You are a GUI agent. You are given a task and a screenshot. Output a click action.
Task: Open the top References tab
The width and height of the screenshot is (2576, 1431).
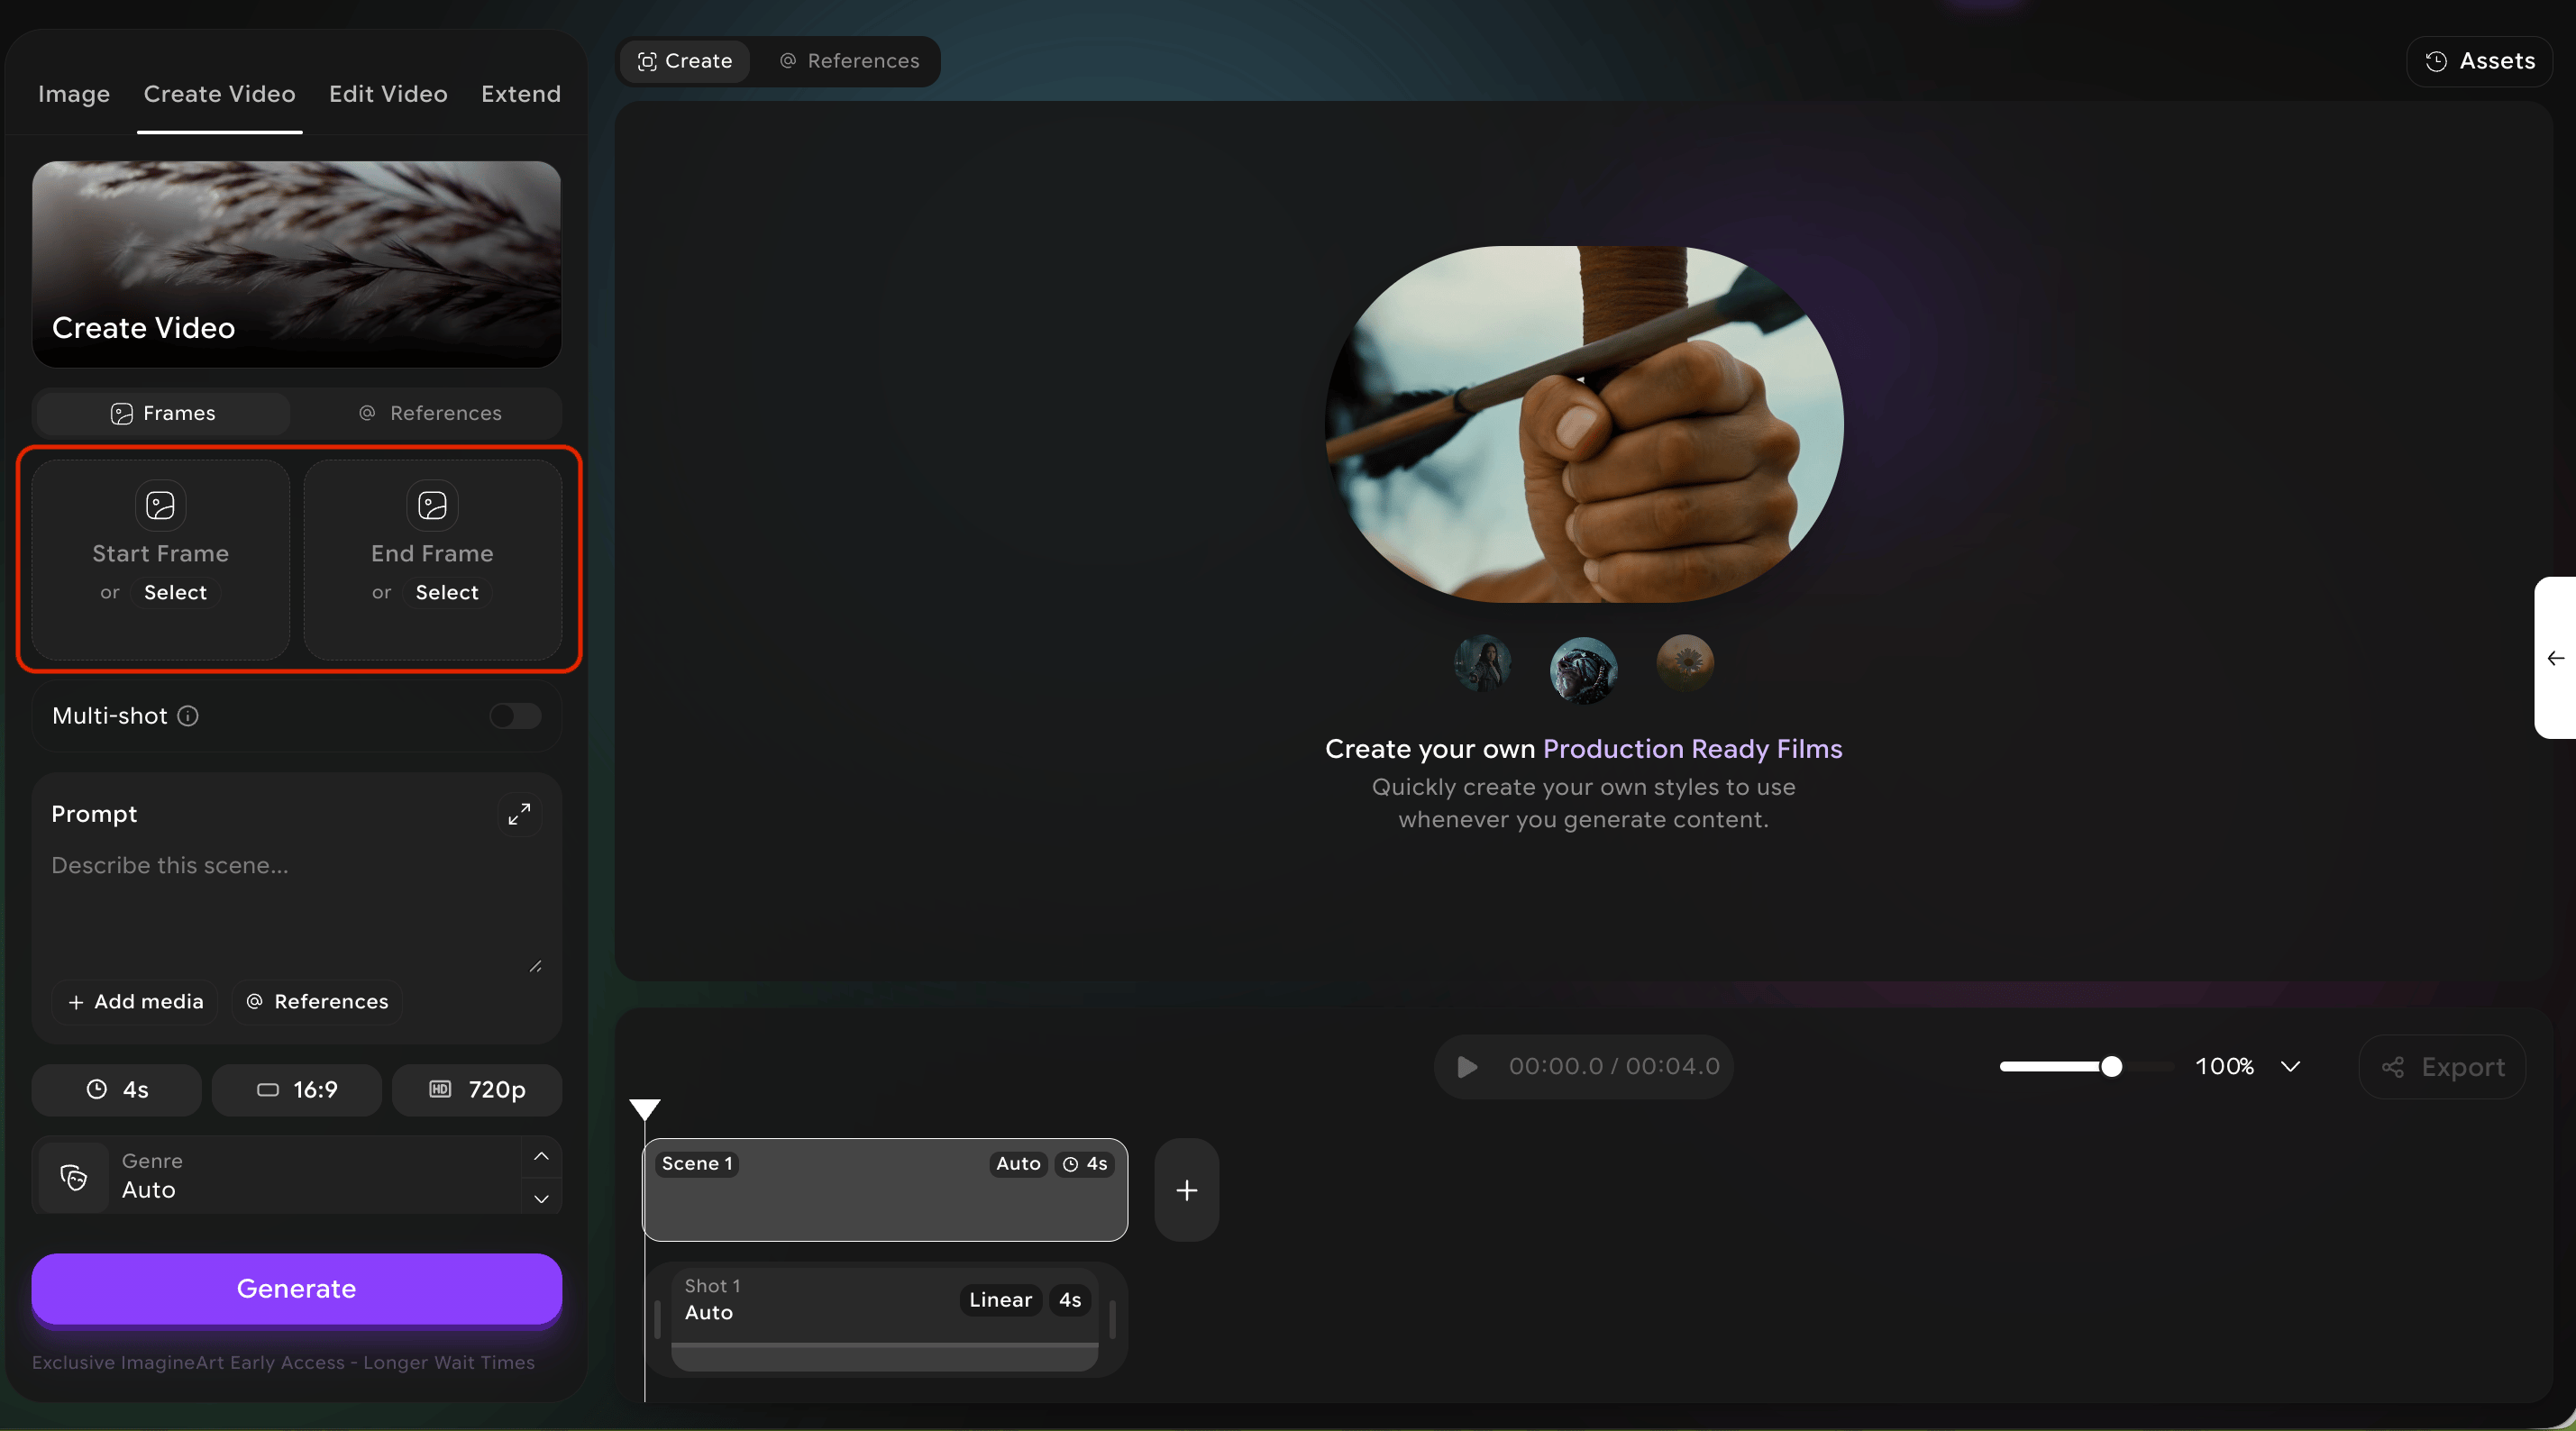pos(849,61)
